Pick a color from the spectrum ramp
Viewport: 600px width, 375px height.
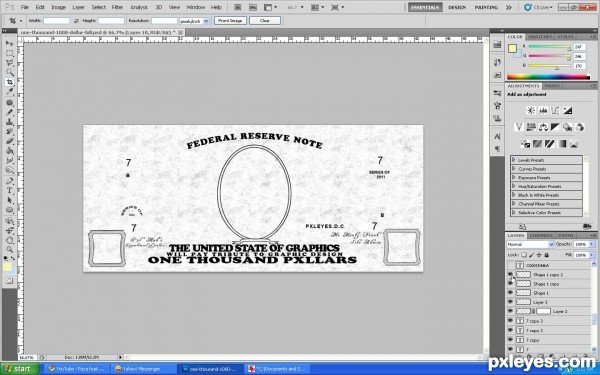tap(548, 77)
